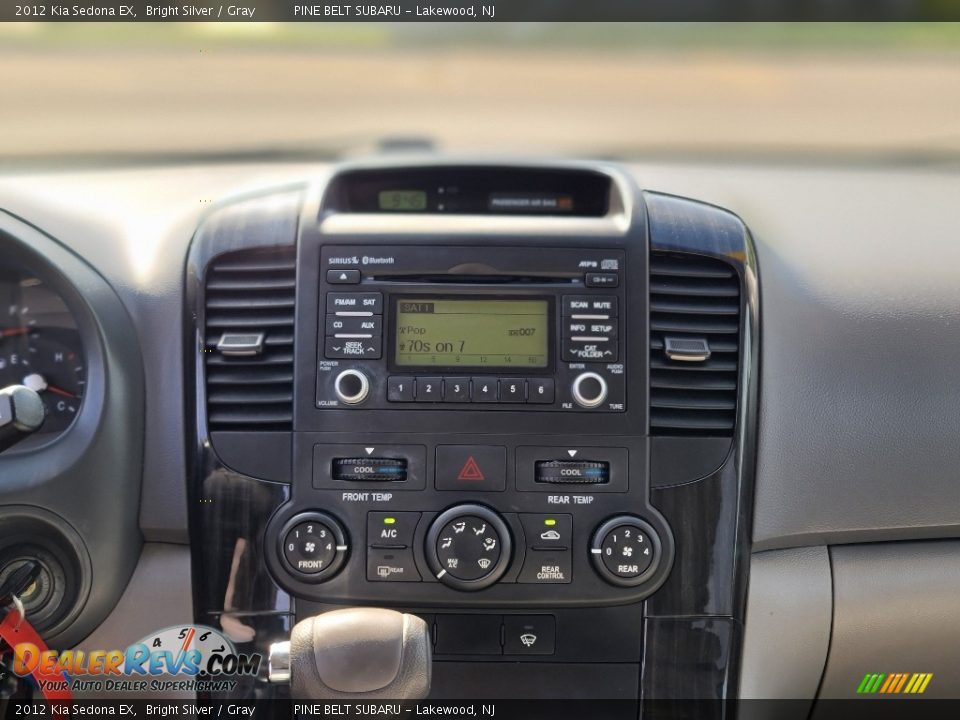Tap the SAT1 band indicator on display
960x720 pixels.
418,307
